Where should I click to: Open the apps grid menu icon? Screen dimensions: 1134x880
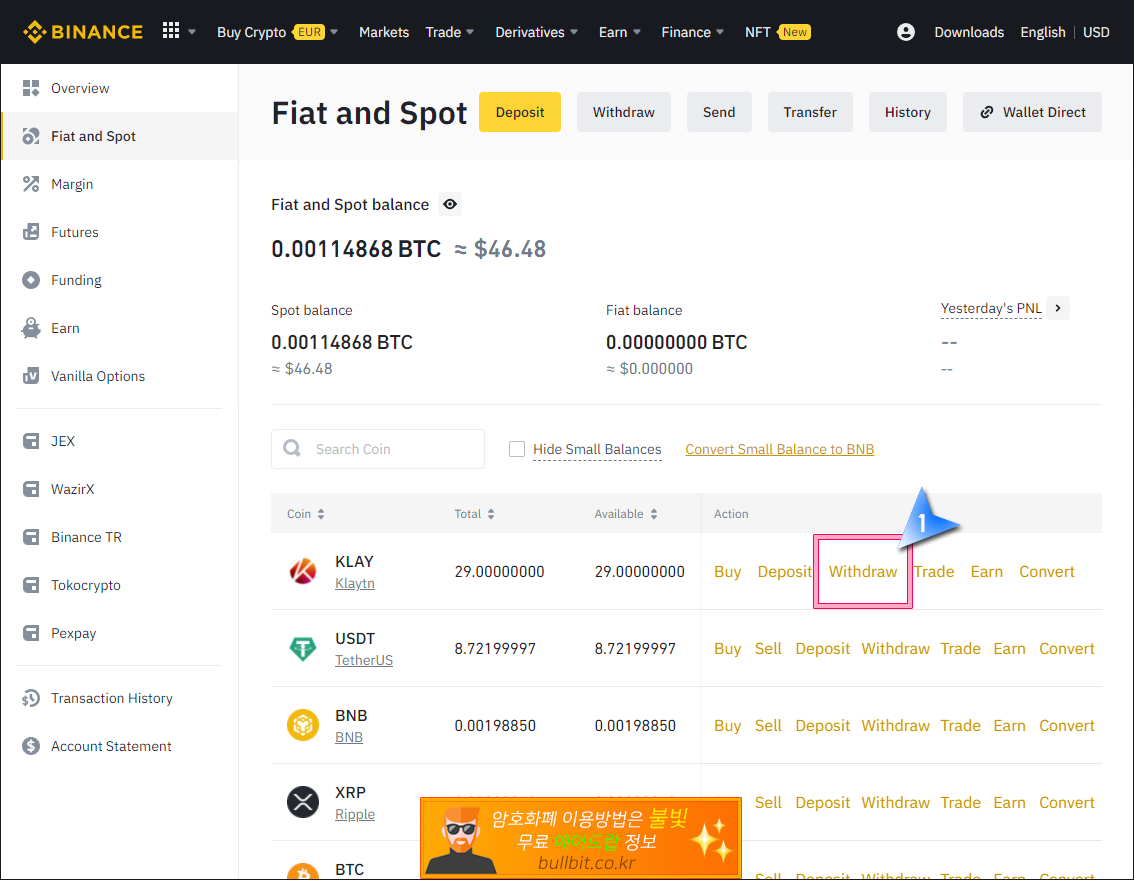tap(171, 30)
